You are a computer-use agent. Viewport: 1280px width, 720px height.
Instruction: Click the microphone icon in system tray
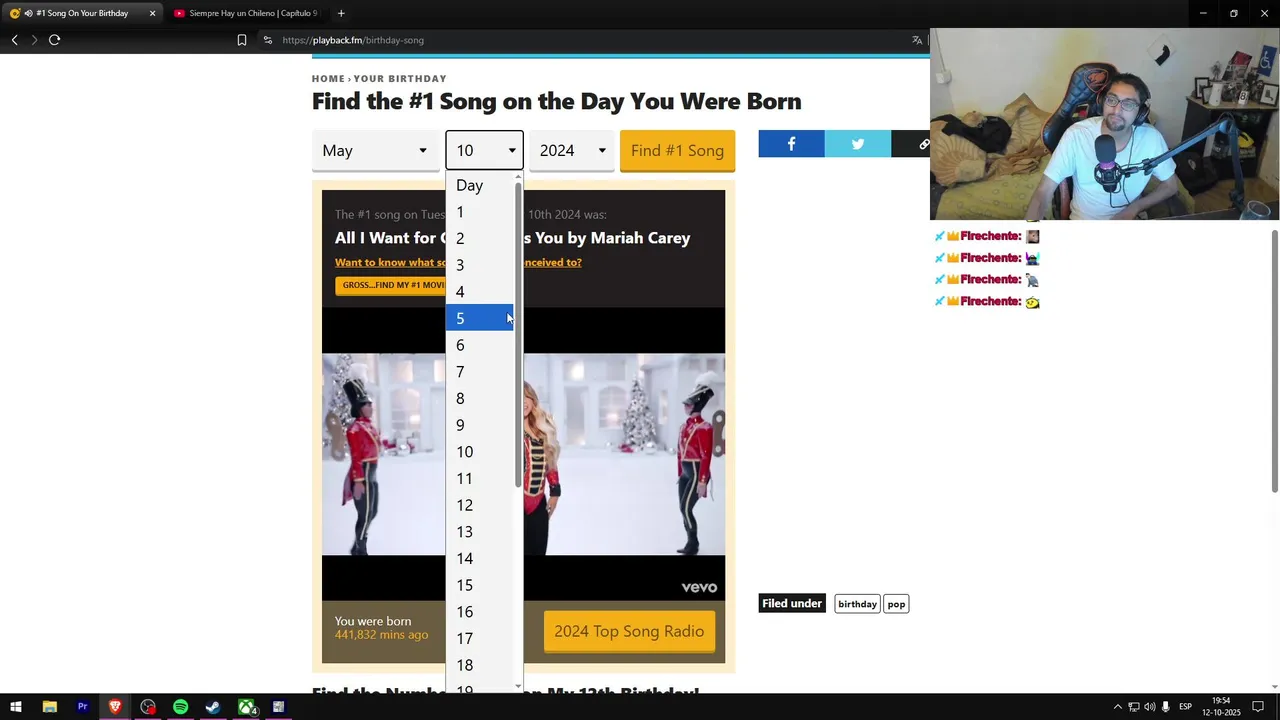coord(1166,707)
